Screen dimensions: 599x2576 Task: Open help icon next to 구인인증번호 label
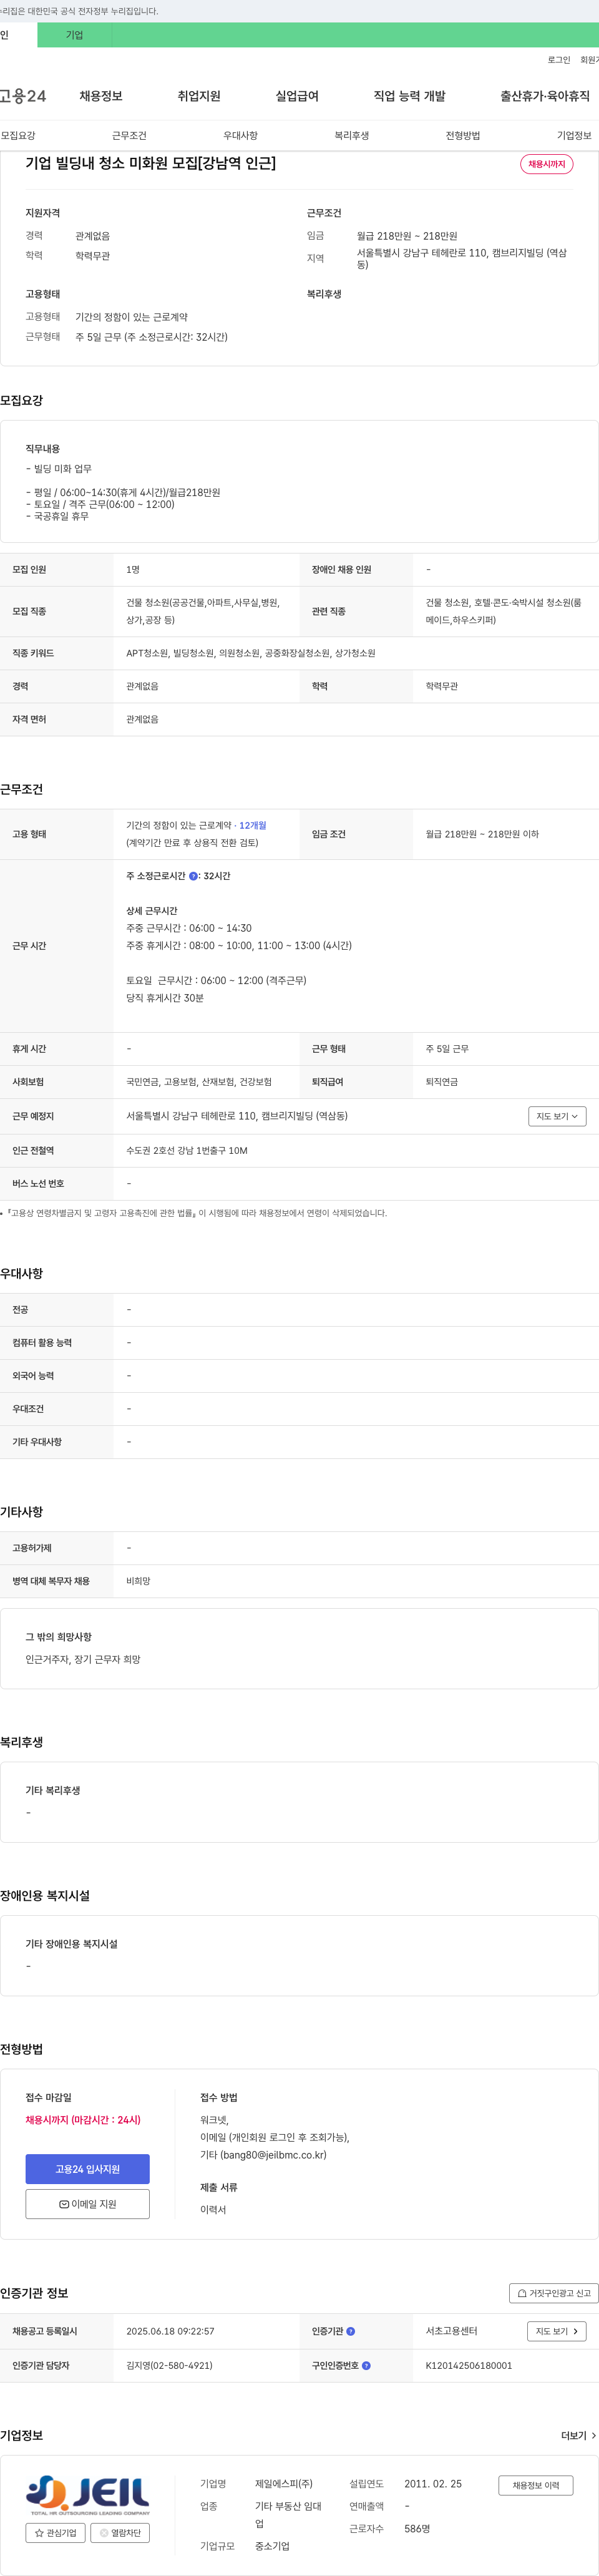pyautogui.click(x=366, y=2365)
